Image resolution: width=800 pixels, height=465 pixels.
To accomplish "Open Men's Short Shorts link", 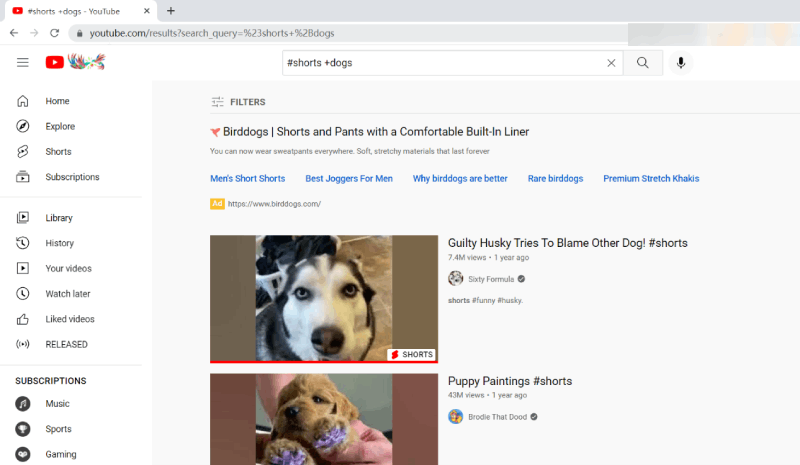I will 247,179.
